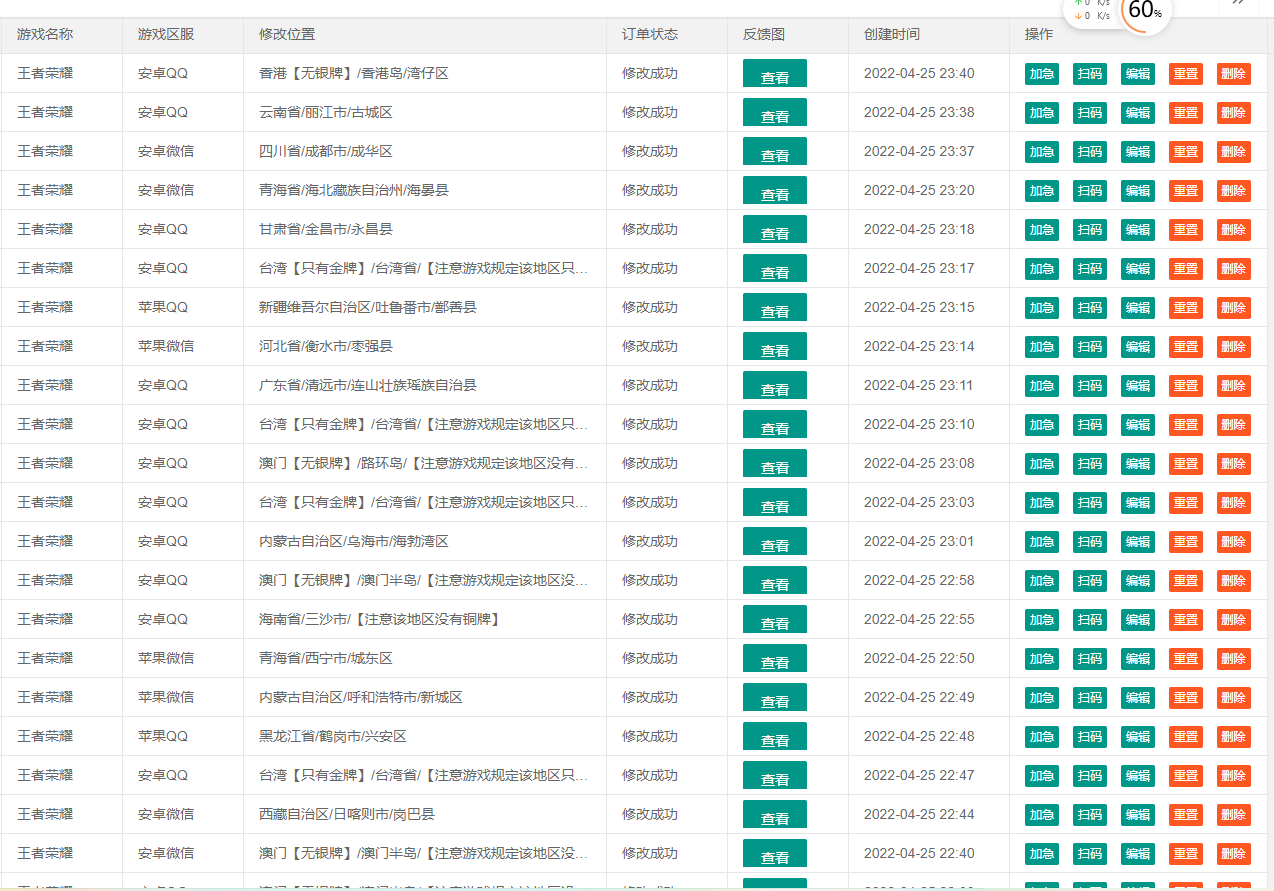
Task: Click 加急 on the 23:40 香港 row
Action: 1041,74
